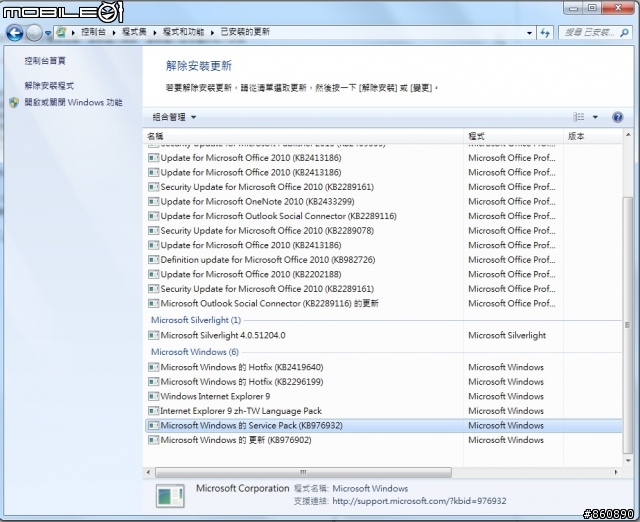
Task: Open 開啟或關閉 Windows 功能 link
Action: pos(73,102)
